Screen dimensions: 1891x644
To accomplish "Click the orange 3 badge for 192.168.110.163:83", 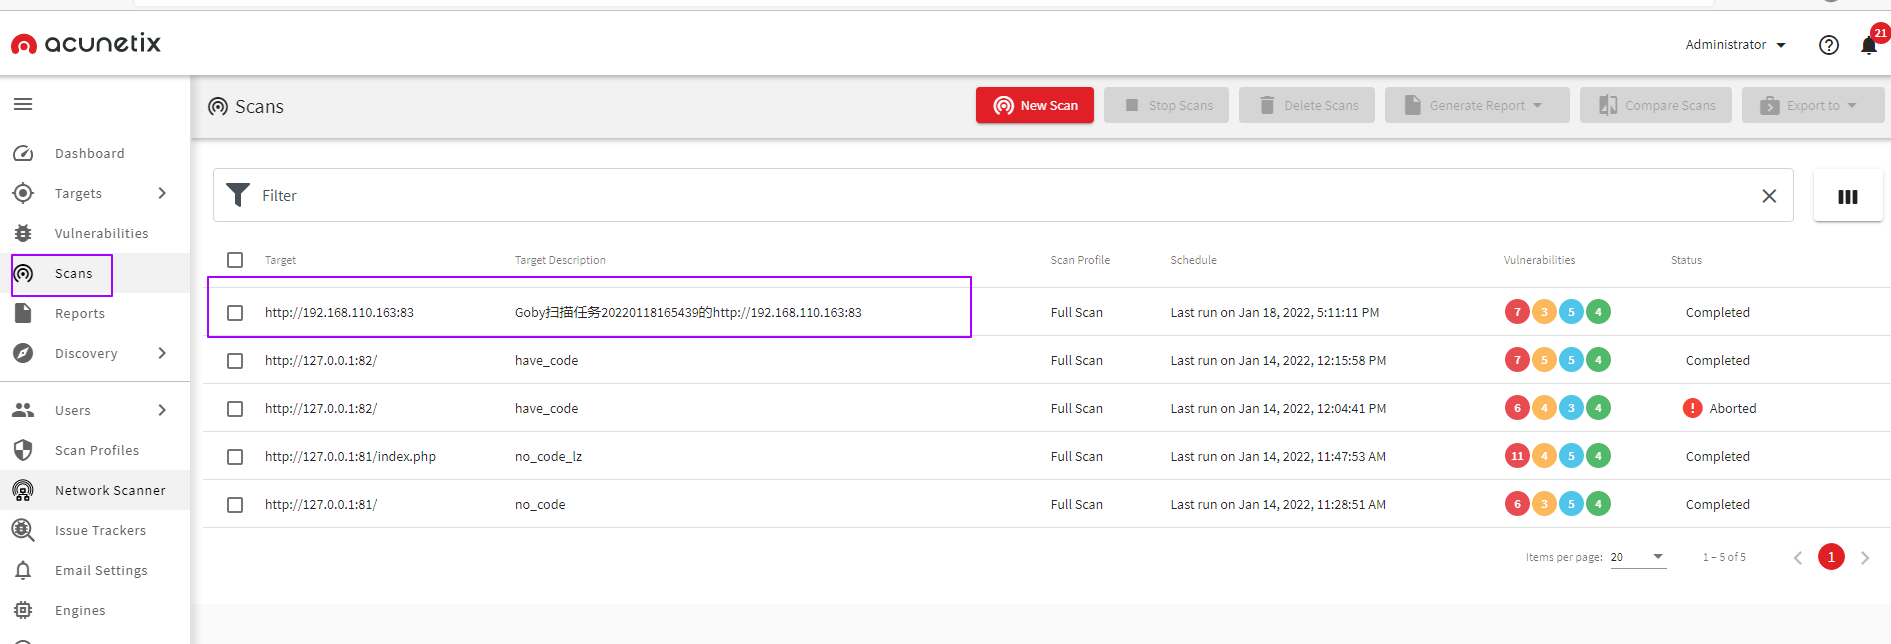I will (x=1544, y=312).
